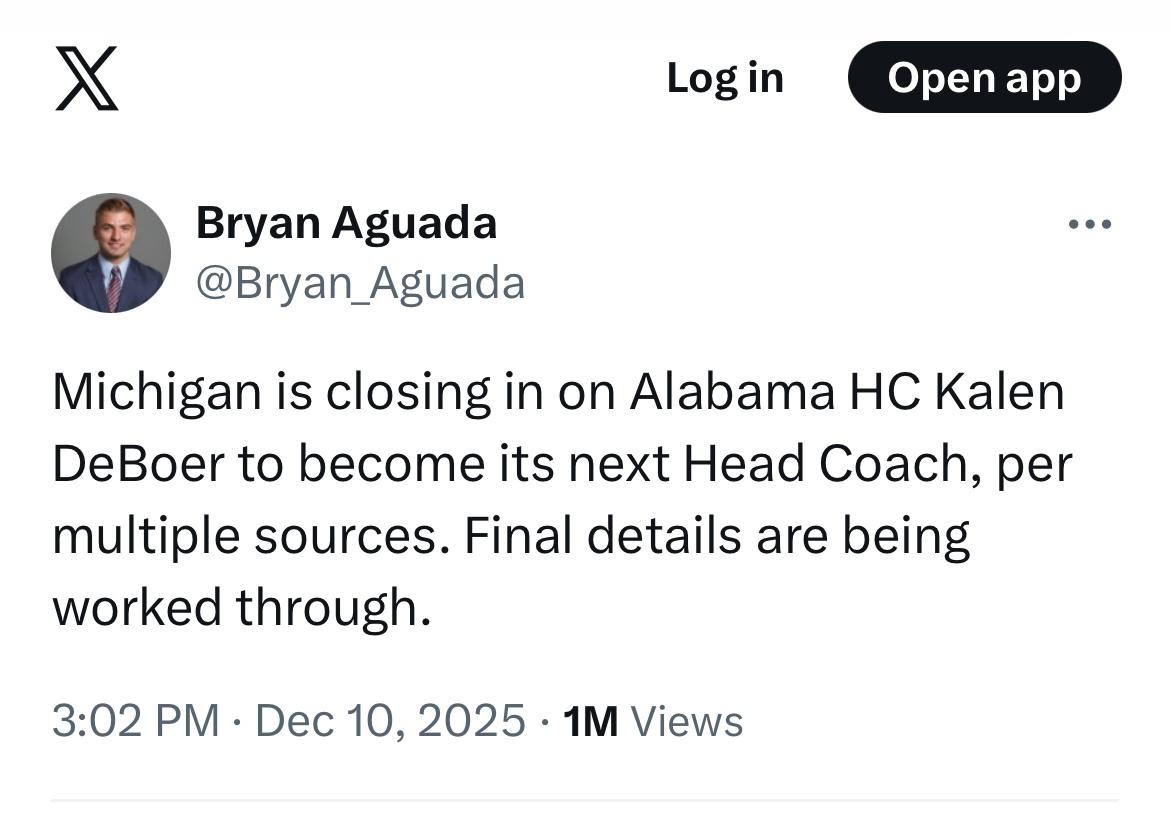Click the worked through text in post
Viewport: 1170px width, 813px height.
tap(241, 607)
